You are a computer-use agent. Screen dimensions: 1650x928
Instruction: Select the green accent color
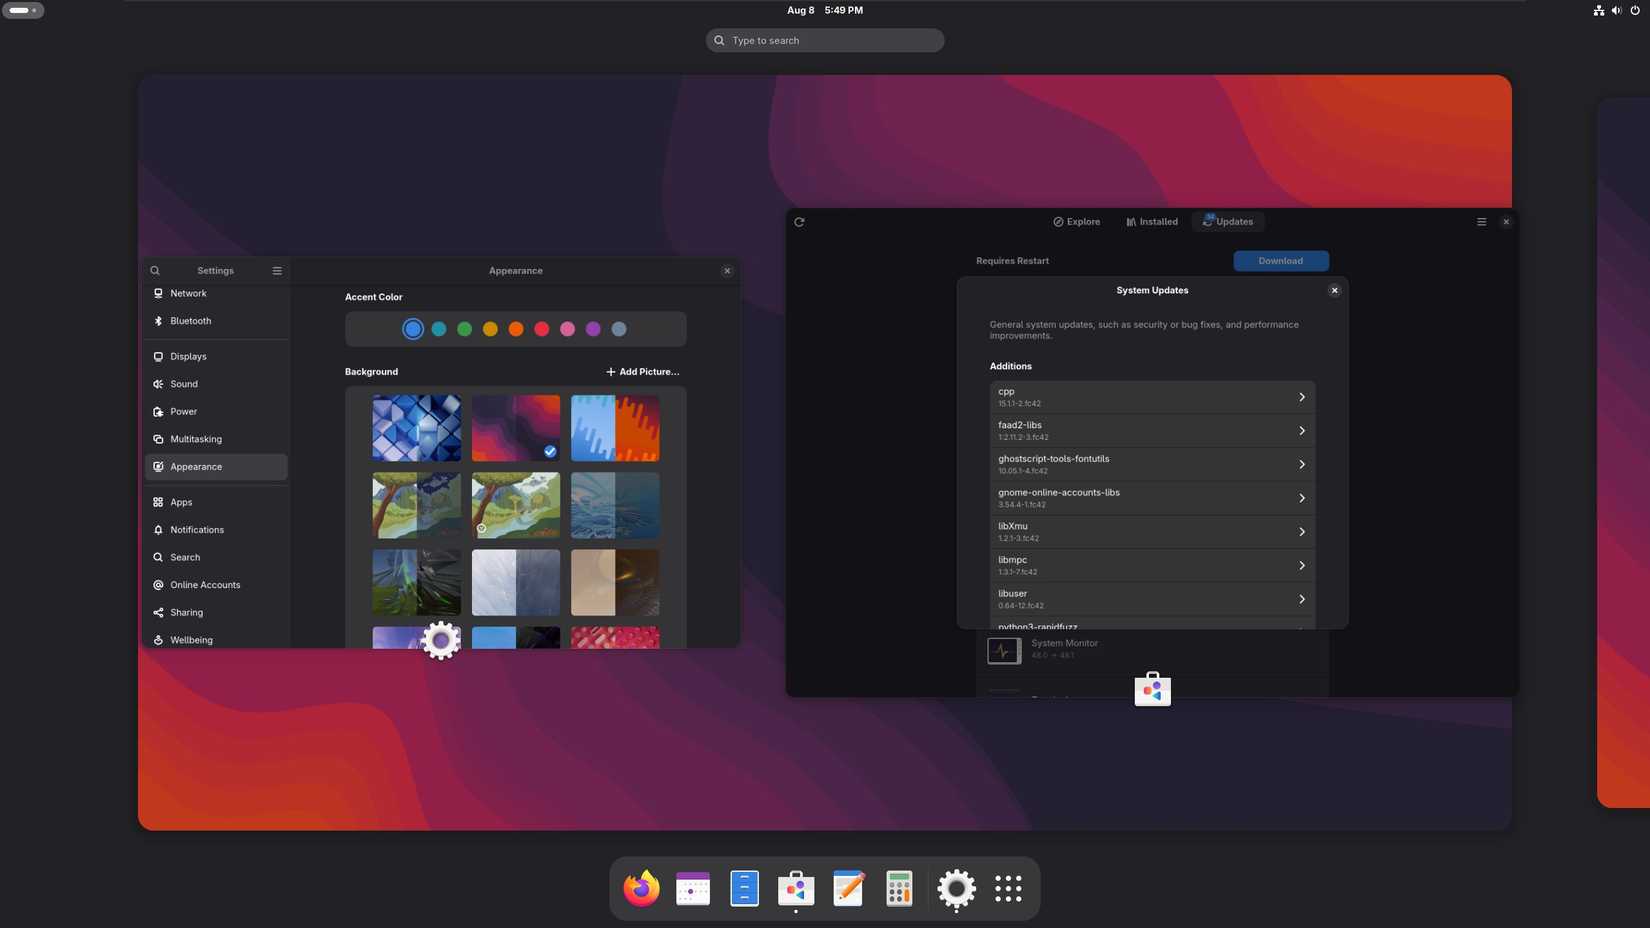click(x=464, y=328)
